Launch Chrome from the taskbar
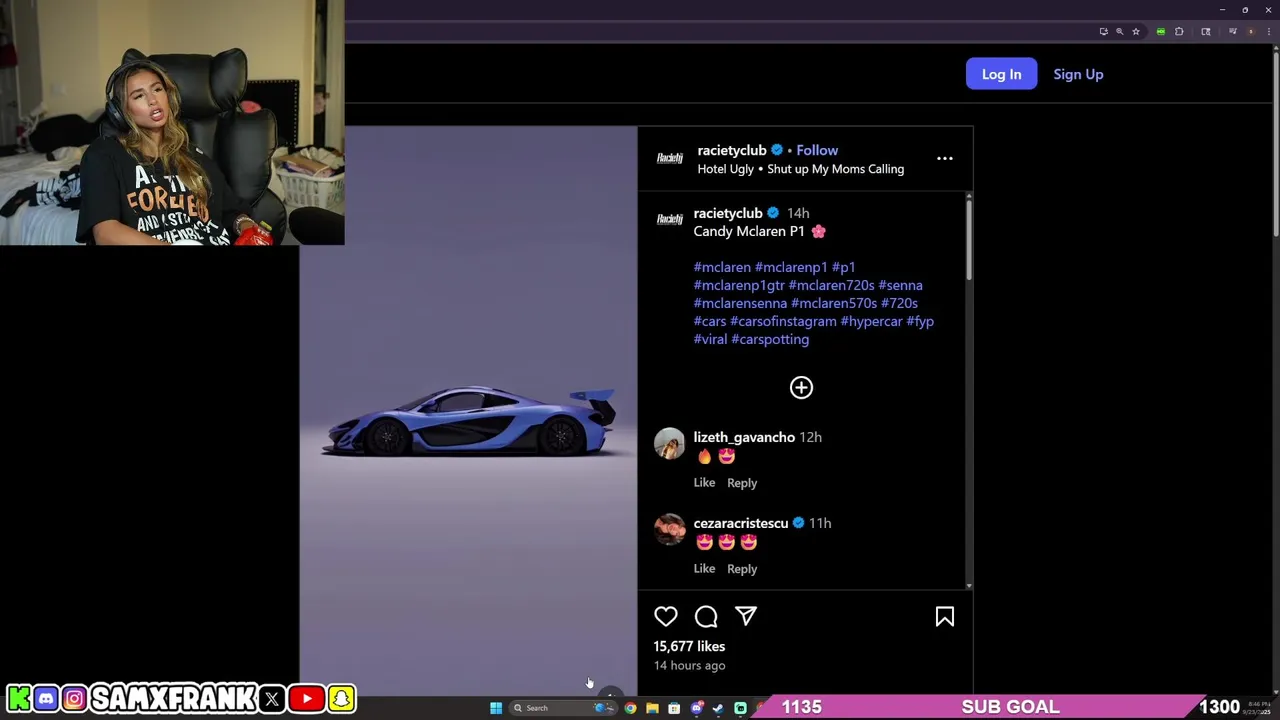This screenshot has width=1280, height=720. (630, 708)
